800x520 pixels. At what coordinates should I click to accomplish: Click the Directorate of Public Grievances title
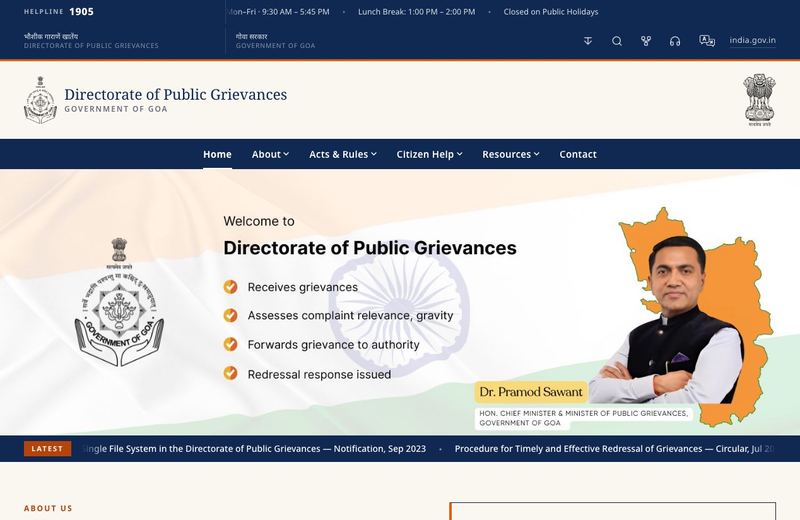coord(176,94)
